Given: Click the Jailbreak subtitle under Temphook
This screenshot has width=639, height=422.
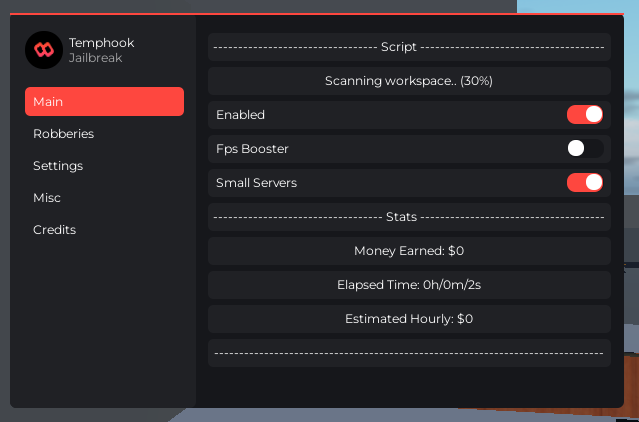Looking at the screenshot, I should tap(96, 59).
